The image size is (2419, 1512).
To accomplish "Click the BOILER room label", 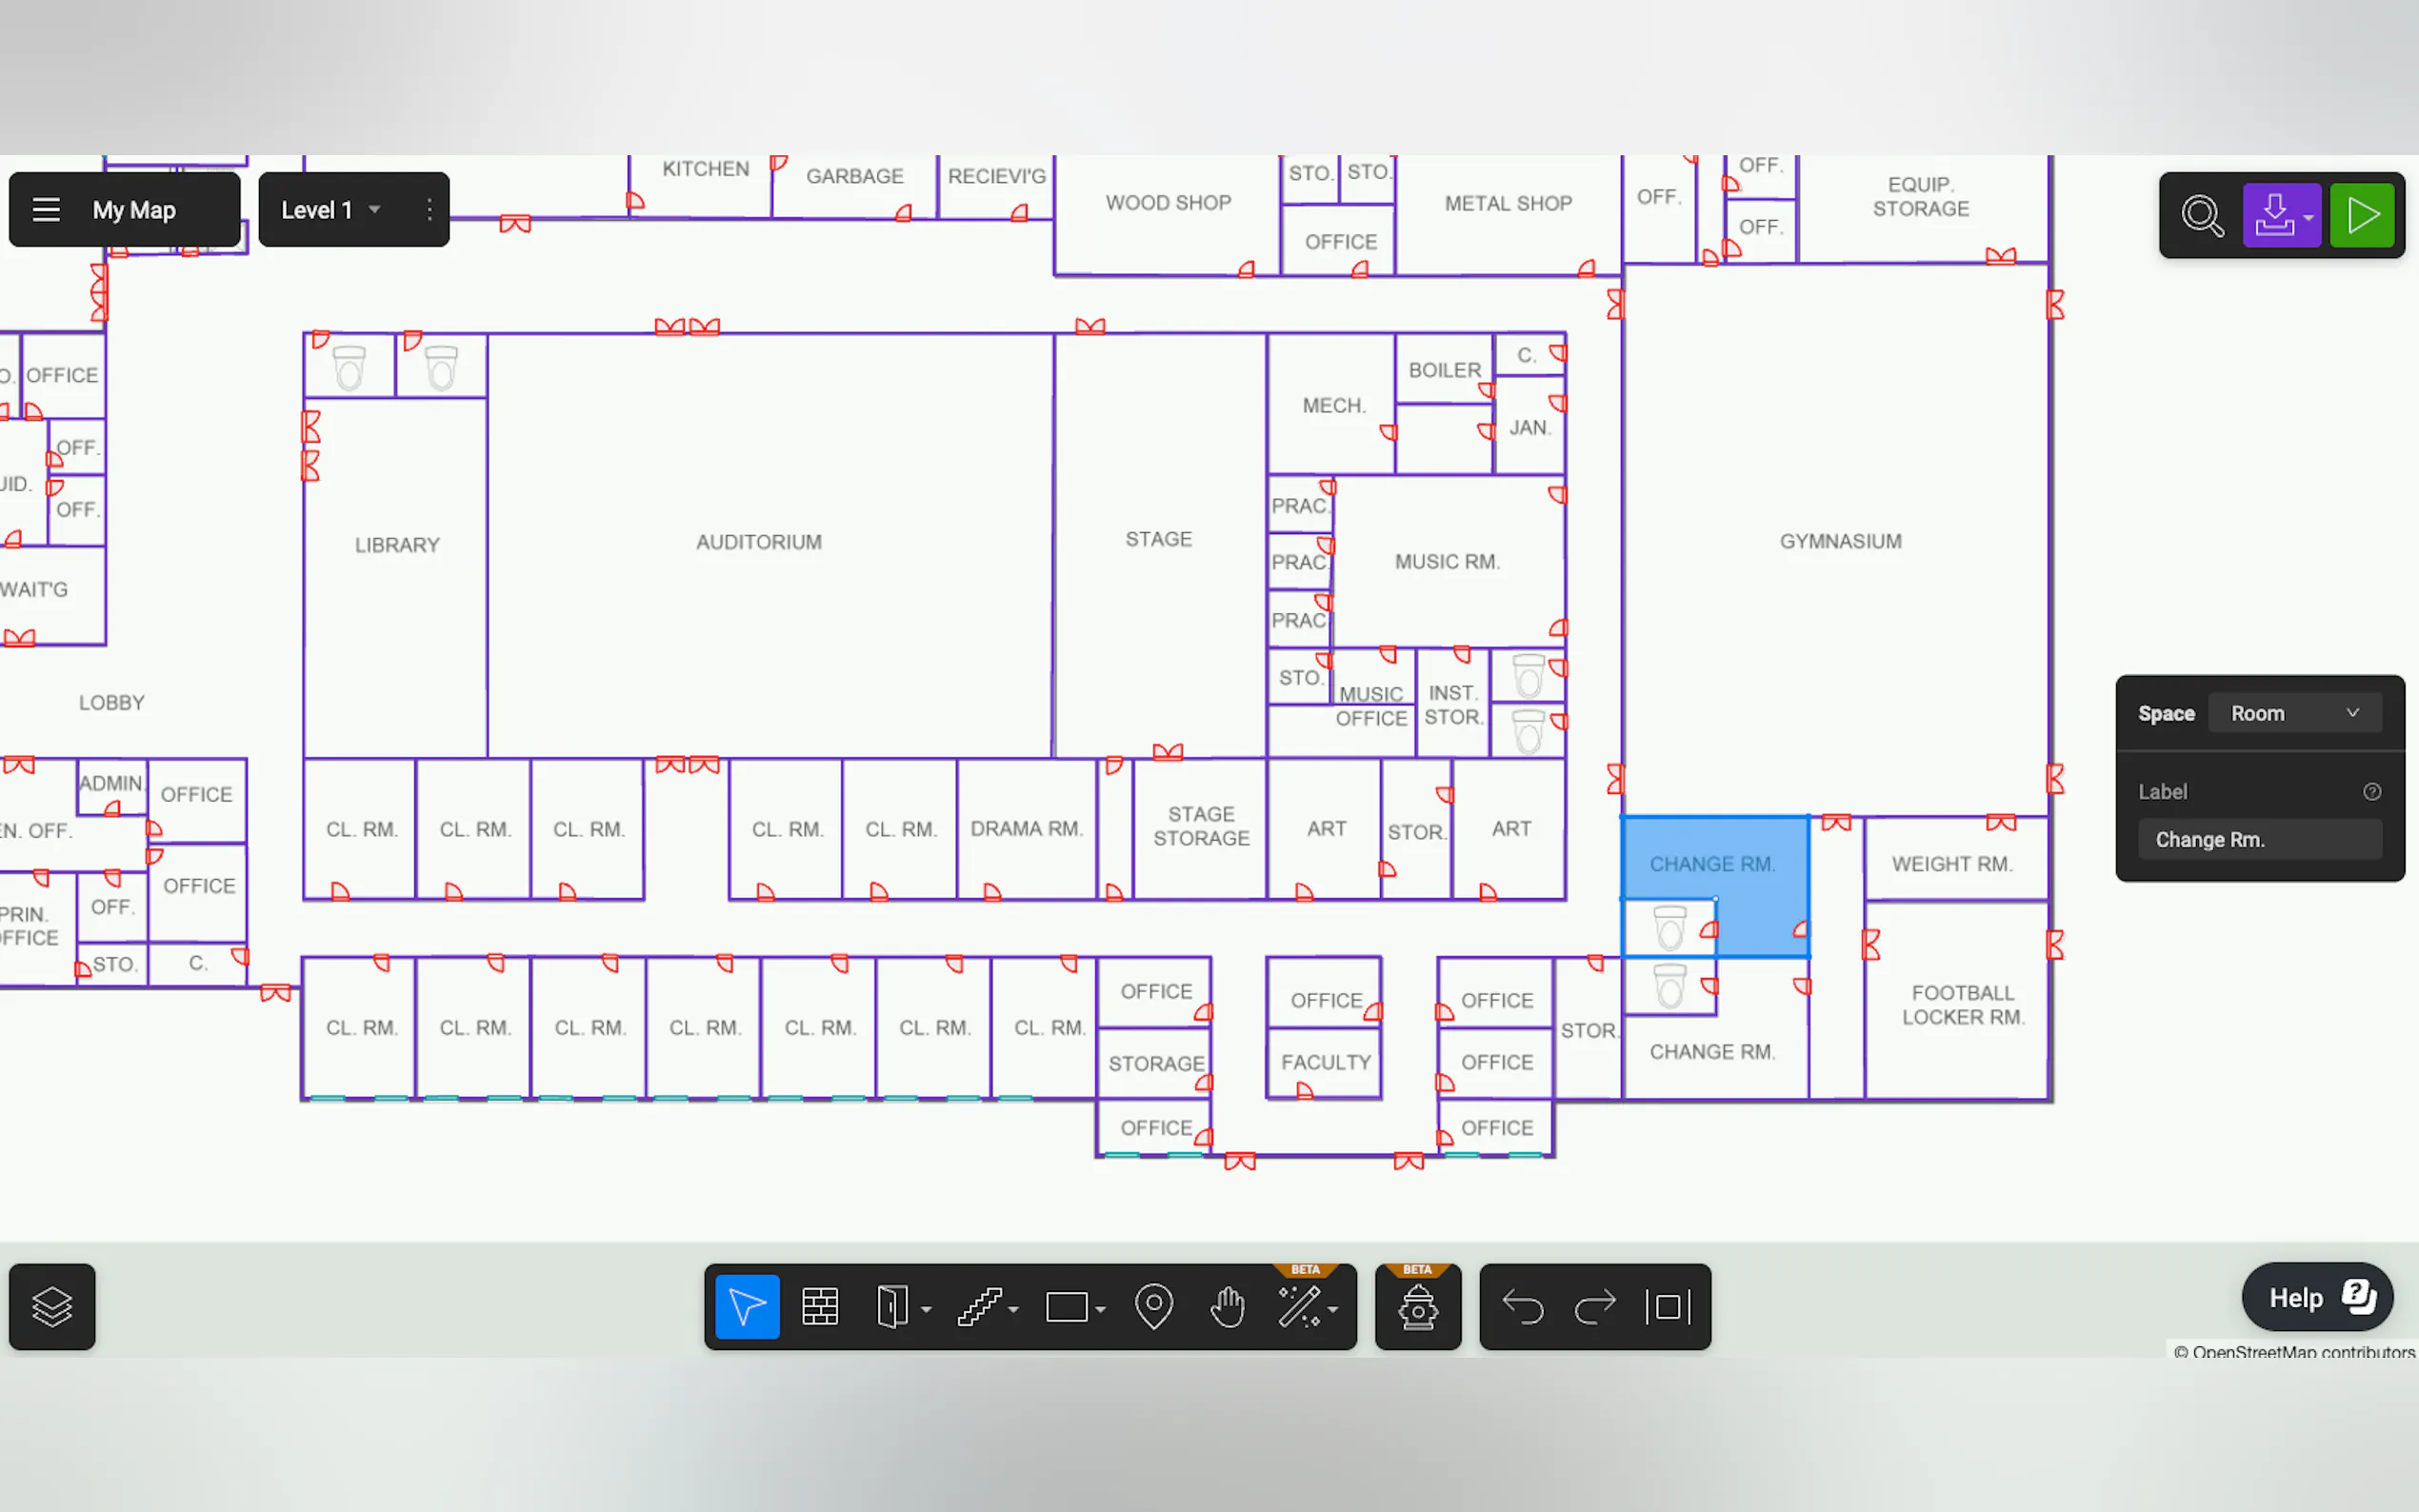I will point(1444,370).
